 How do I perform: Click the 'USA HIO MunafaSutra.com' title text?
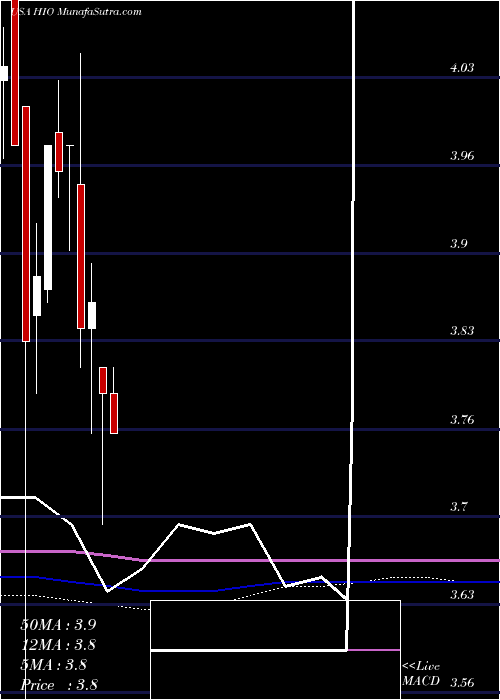point(75,12)
